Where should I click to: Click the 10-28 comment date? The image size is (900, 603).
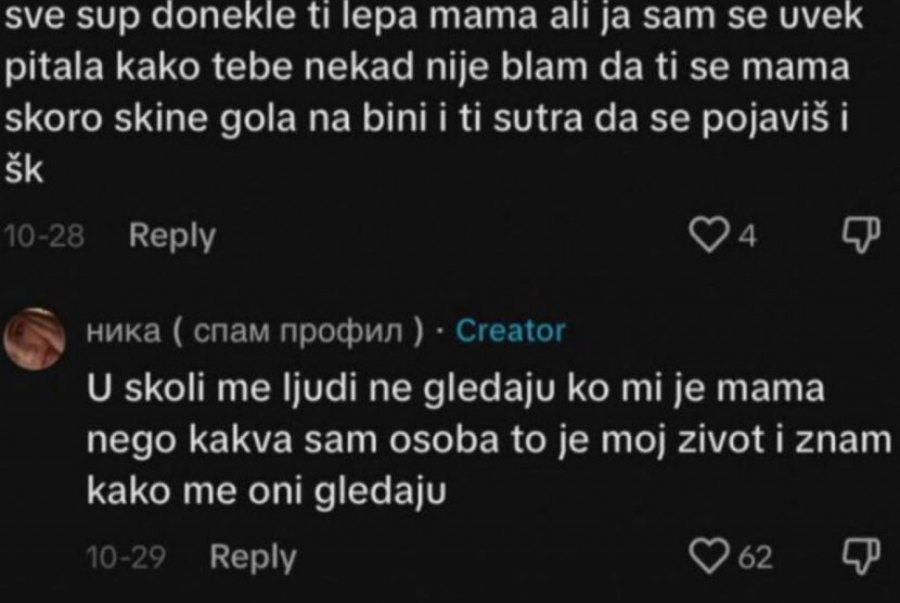(44, 237)
